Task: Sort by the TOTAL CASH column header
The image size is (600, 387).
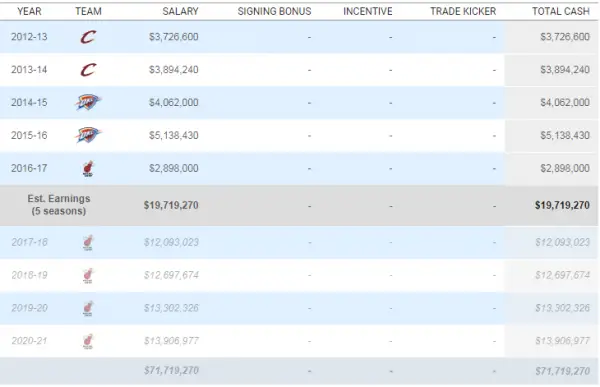Action: (x=561, y=11)
